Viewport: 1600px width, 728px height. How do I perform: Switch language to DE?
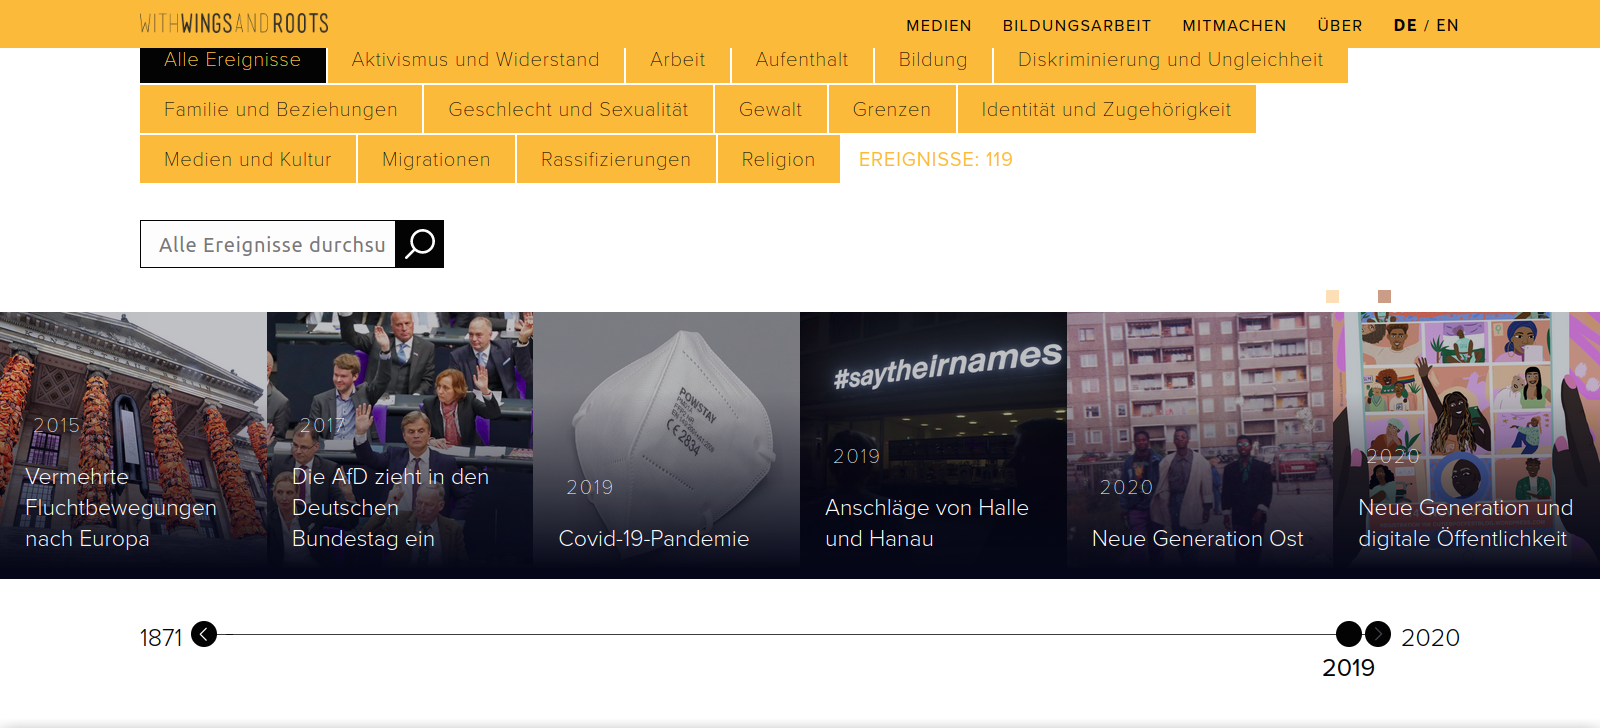click(x=1405, y=26)
